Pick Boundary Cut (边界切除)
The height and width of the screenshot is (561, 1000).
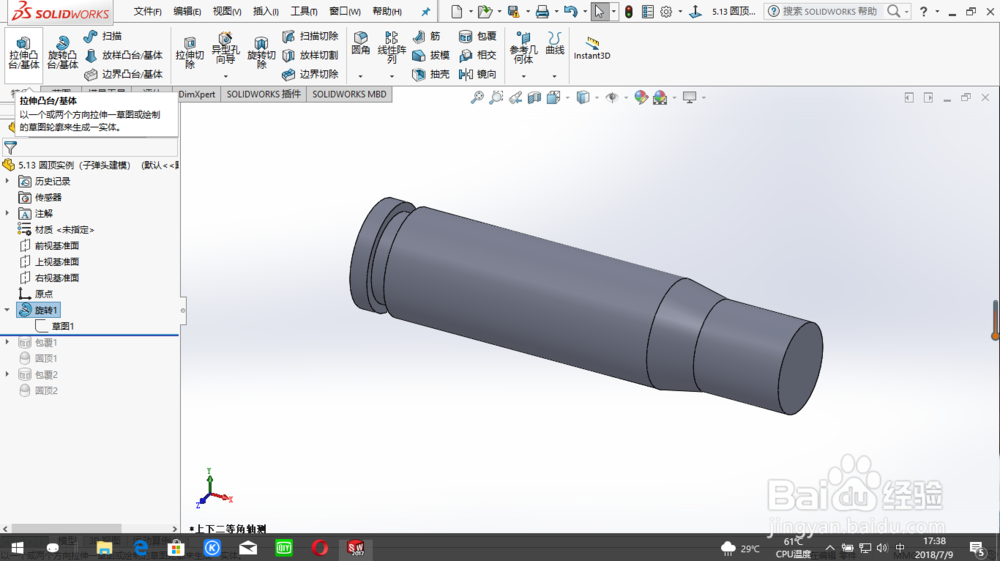click(x=310, y=75)
